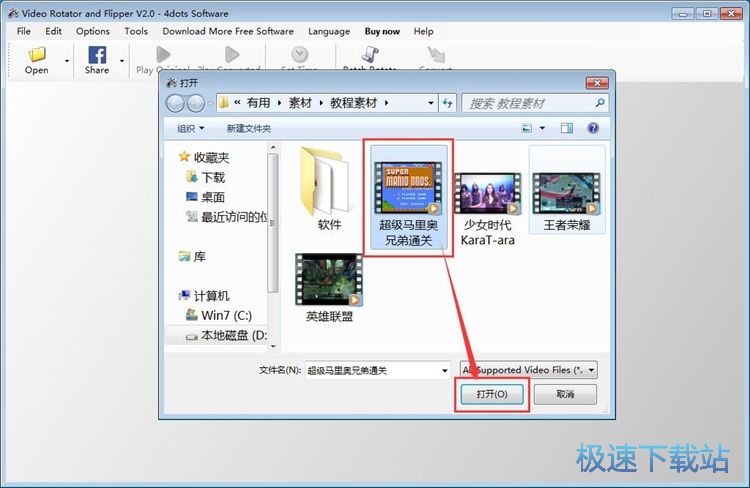
Task: Select 最近访问的位置 in navigation pane
Action: coord(227,217)
